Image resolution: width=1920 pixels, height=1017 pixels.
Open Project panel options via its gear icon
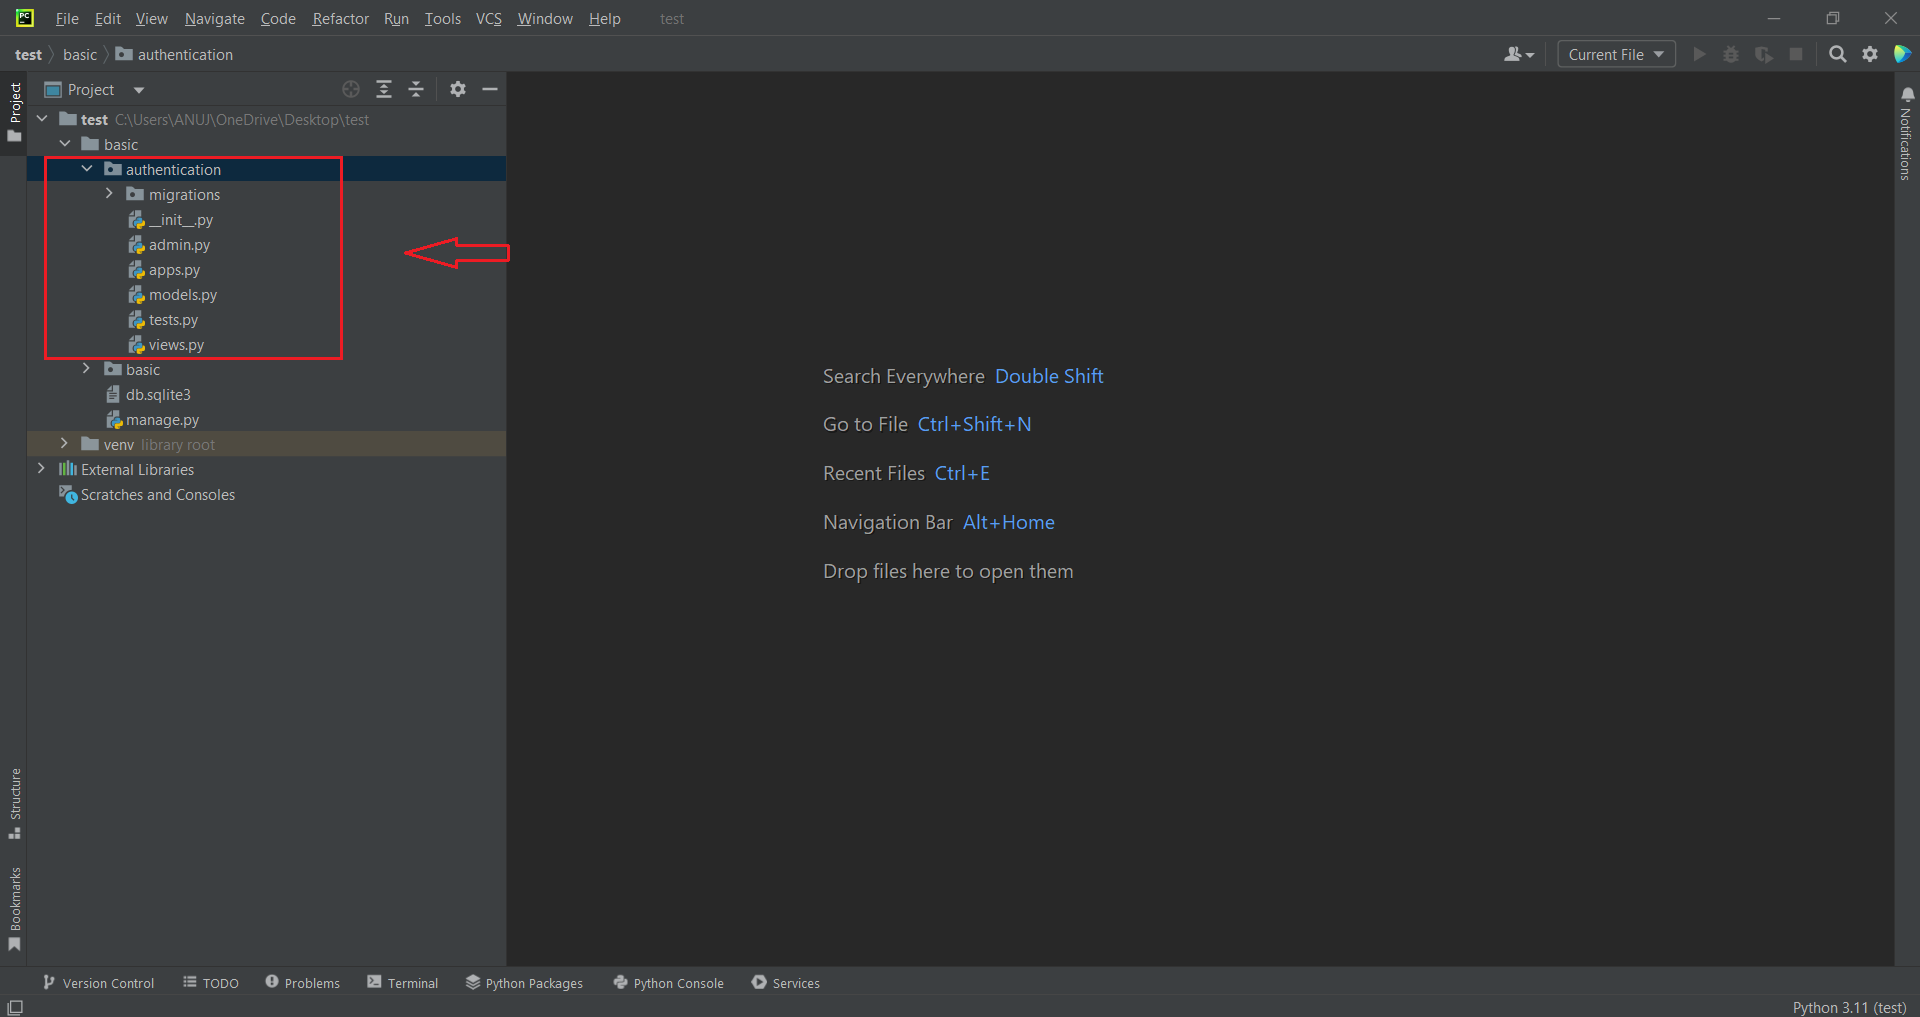pyautogui.click(x=457, y=89)
